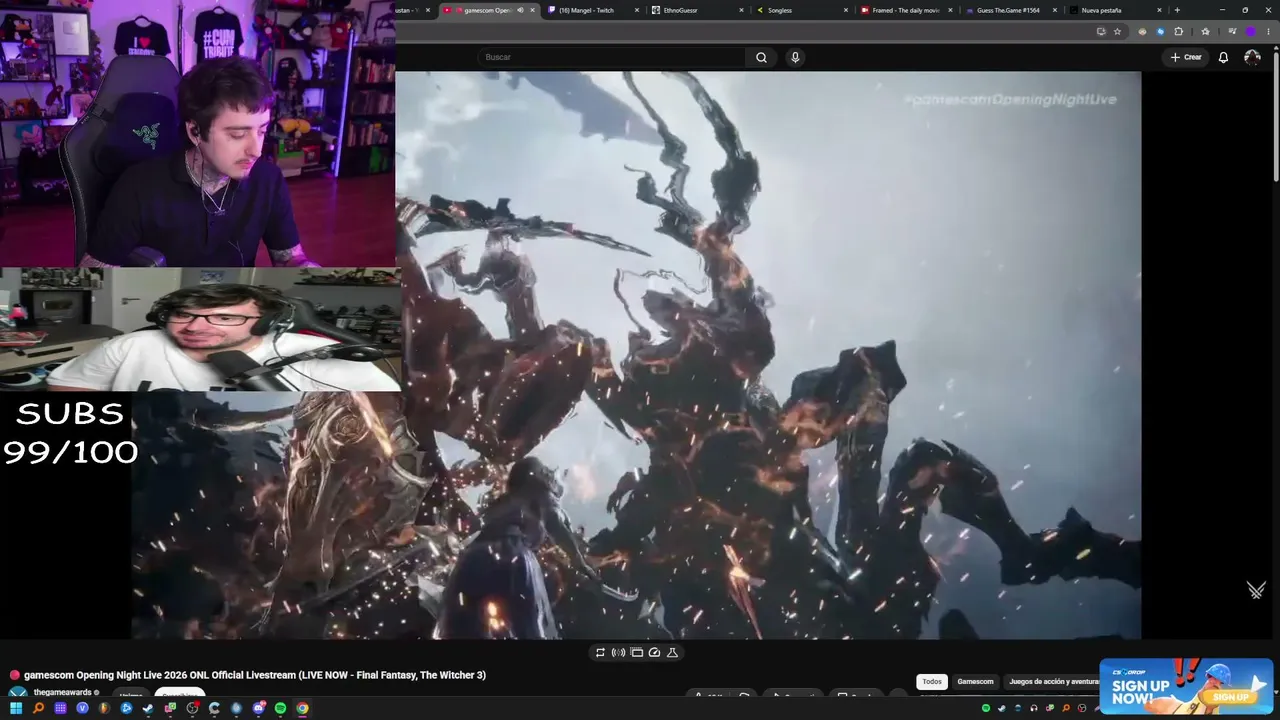The width and height of the screenshot is (1280, 720).
Task: Open the YouTube account avatar menu
Action: pyautogui.click(x=1252, y=57)
